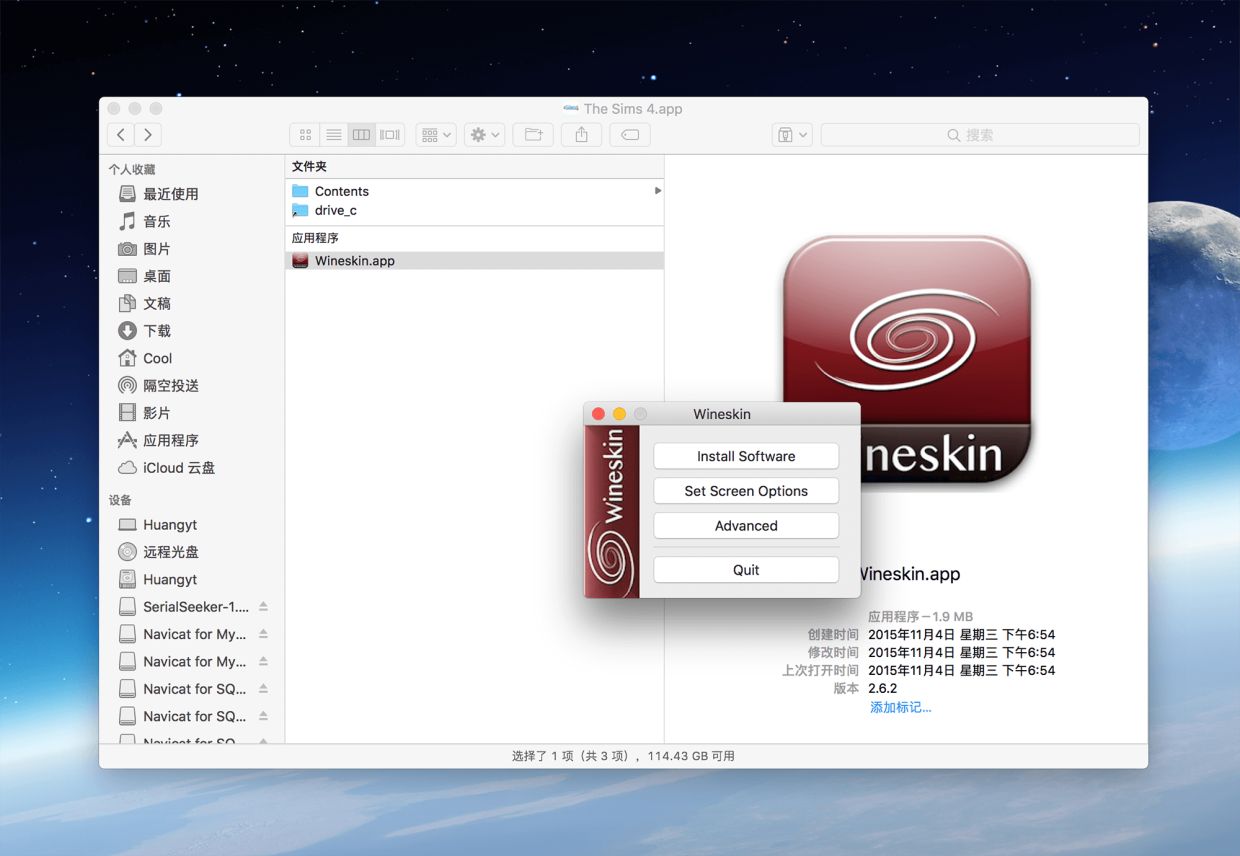Open iCloud 云盘 in the sidebar

coord(179,467)
